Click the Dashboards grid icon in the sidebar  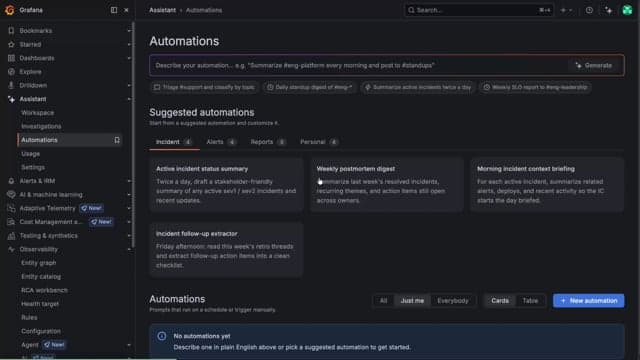(11, 58)
